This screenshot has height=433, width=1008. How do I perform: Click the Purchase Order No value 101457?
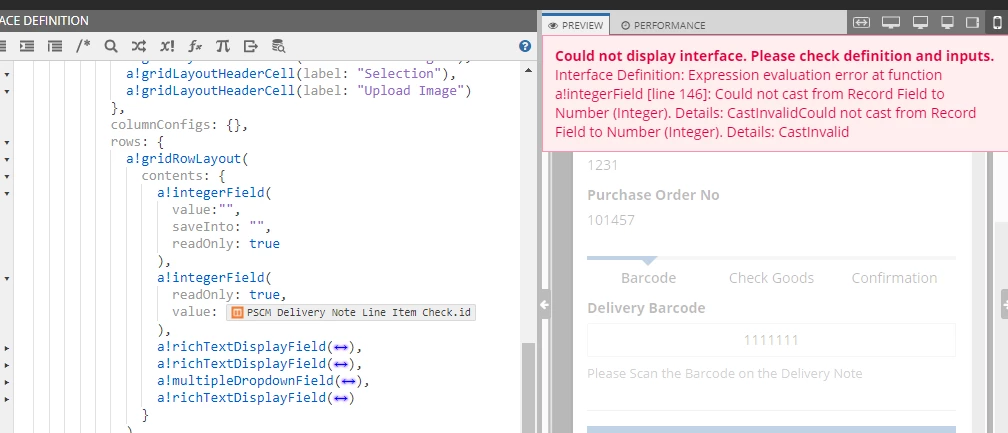click(611, 220)
